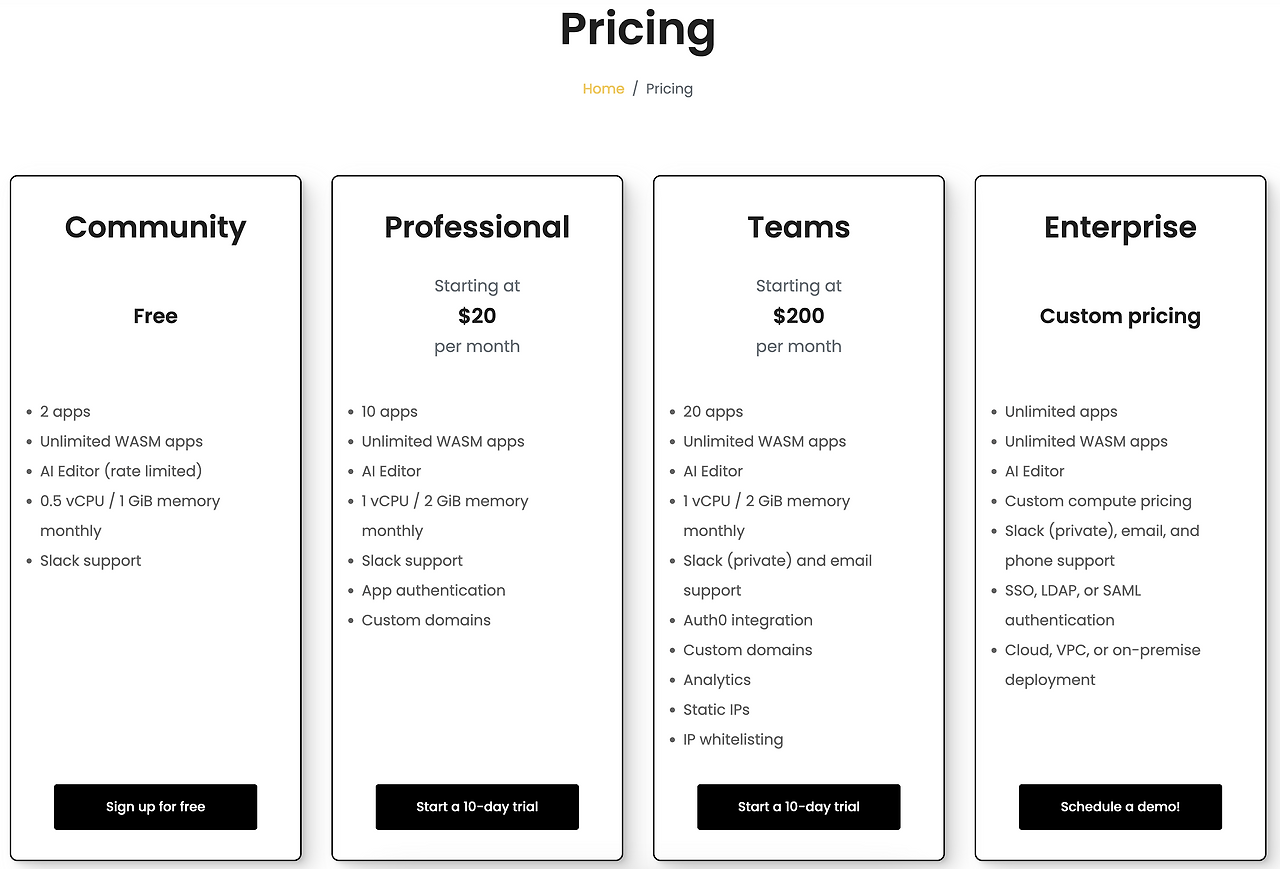This screenshot has height=869, width=1280.
Task: Click the Home breadcrumb link
Action: click(x=603, y=89)
